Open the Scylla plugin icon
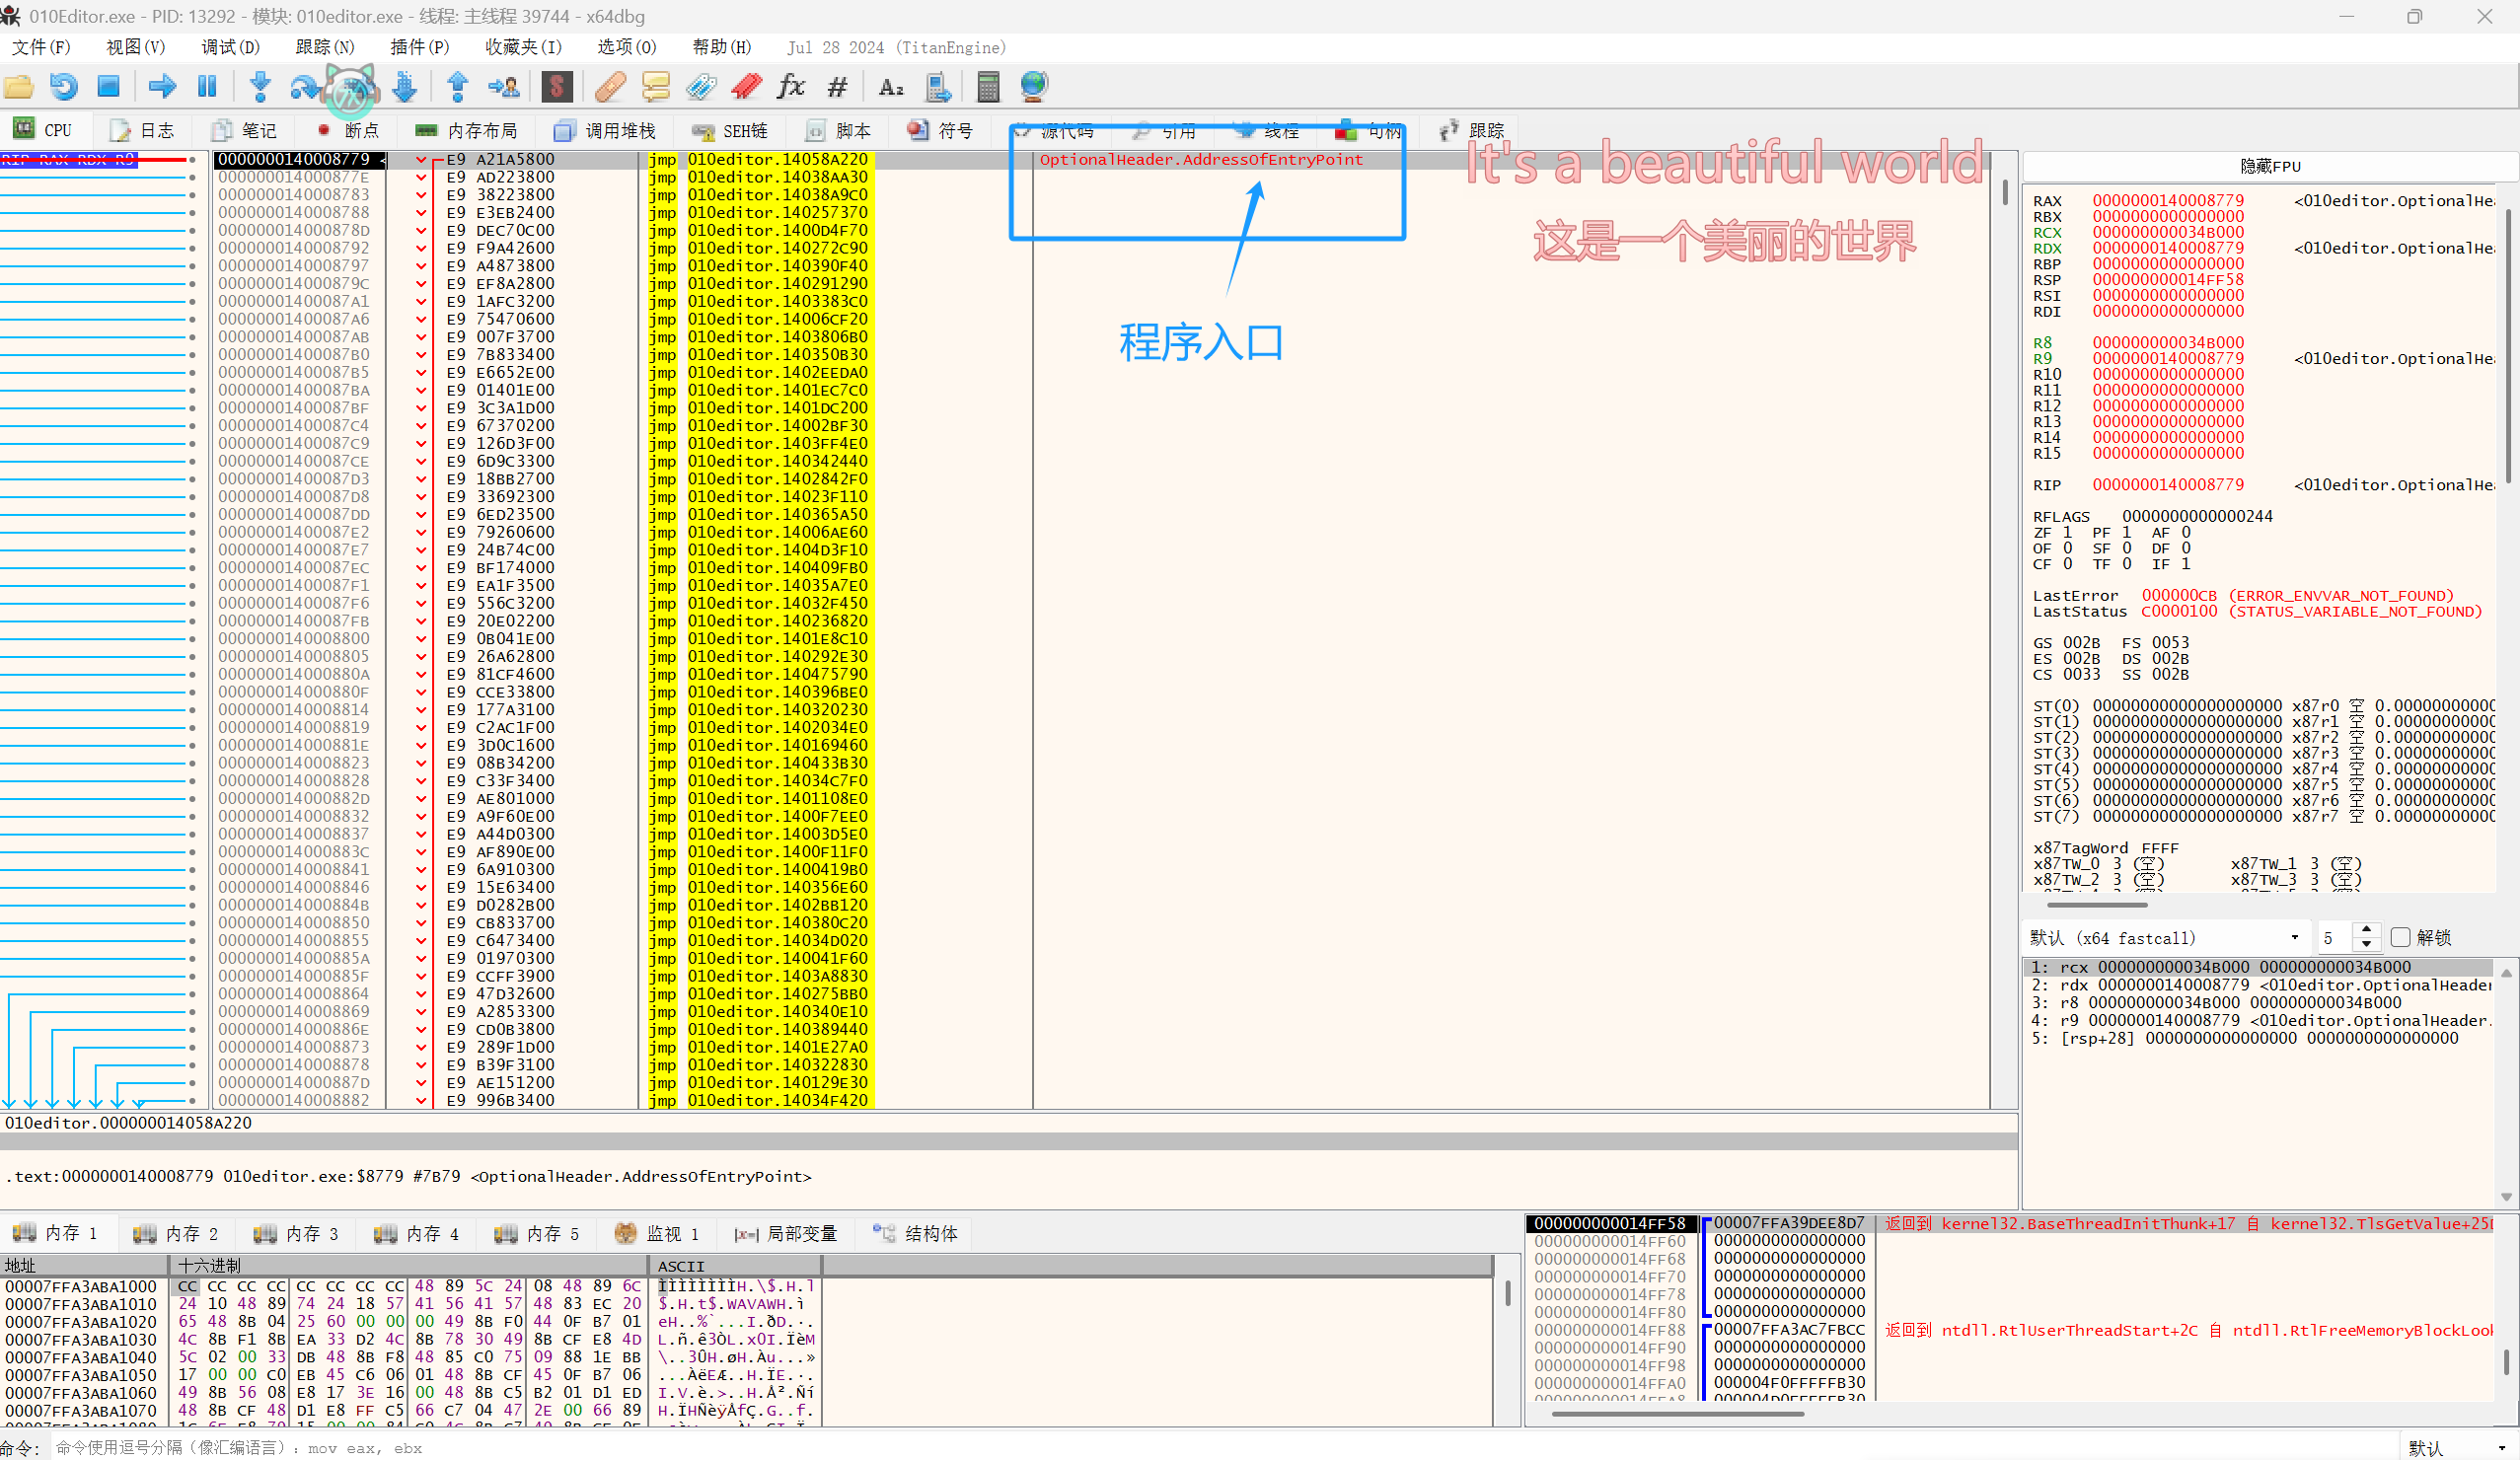The height and width of the screenshot is (1460, 2520). click(557, 87)
